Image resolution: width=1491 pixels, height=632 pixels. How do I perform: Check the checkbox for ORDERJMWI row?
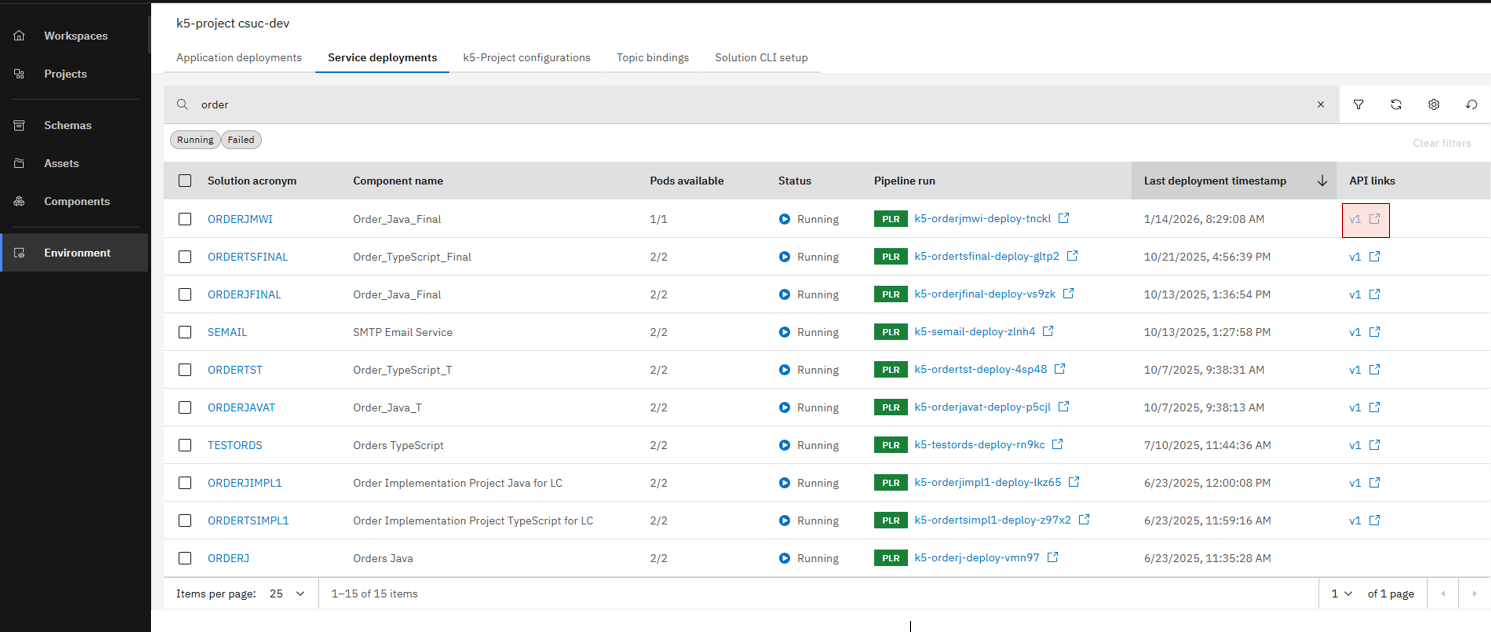point(185,219)
